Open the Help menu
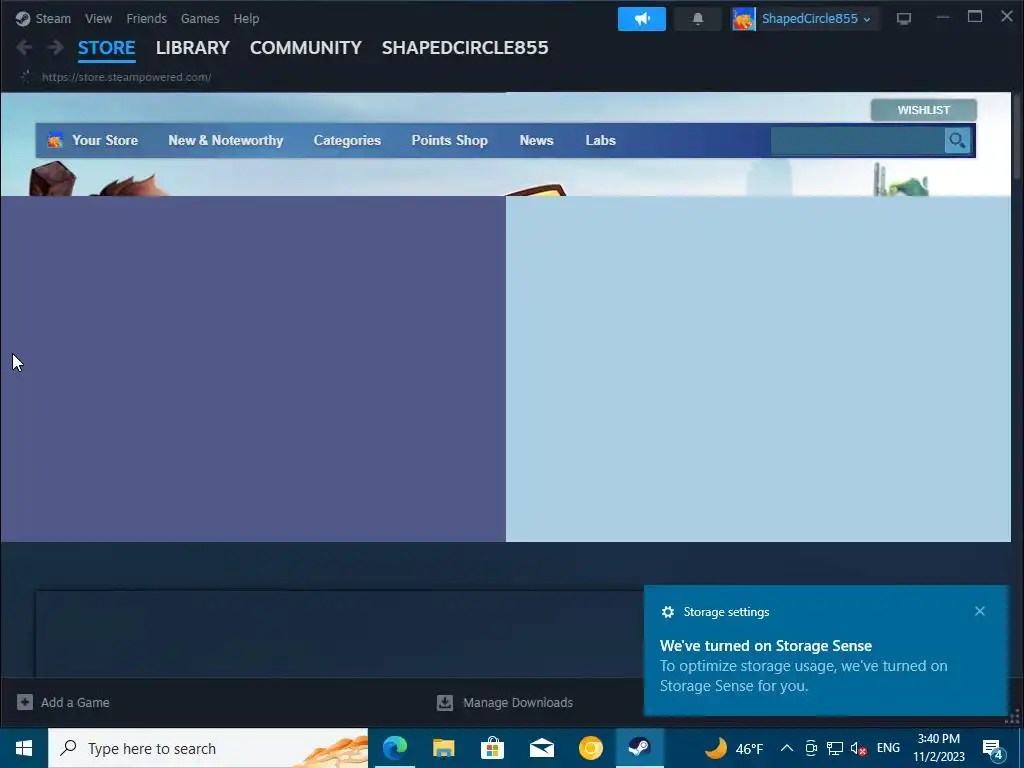 coord(246,18)
